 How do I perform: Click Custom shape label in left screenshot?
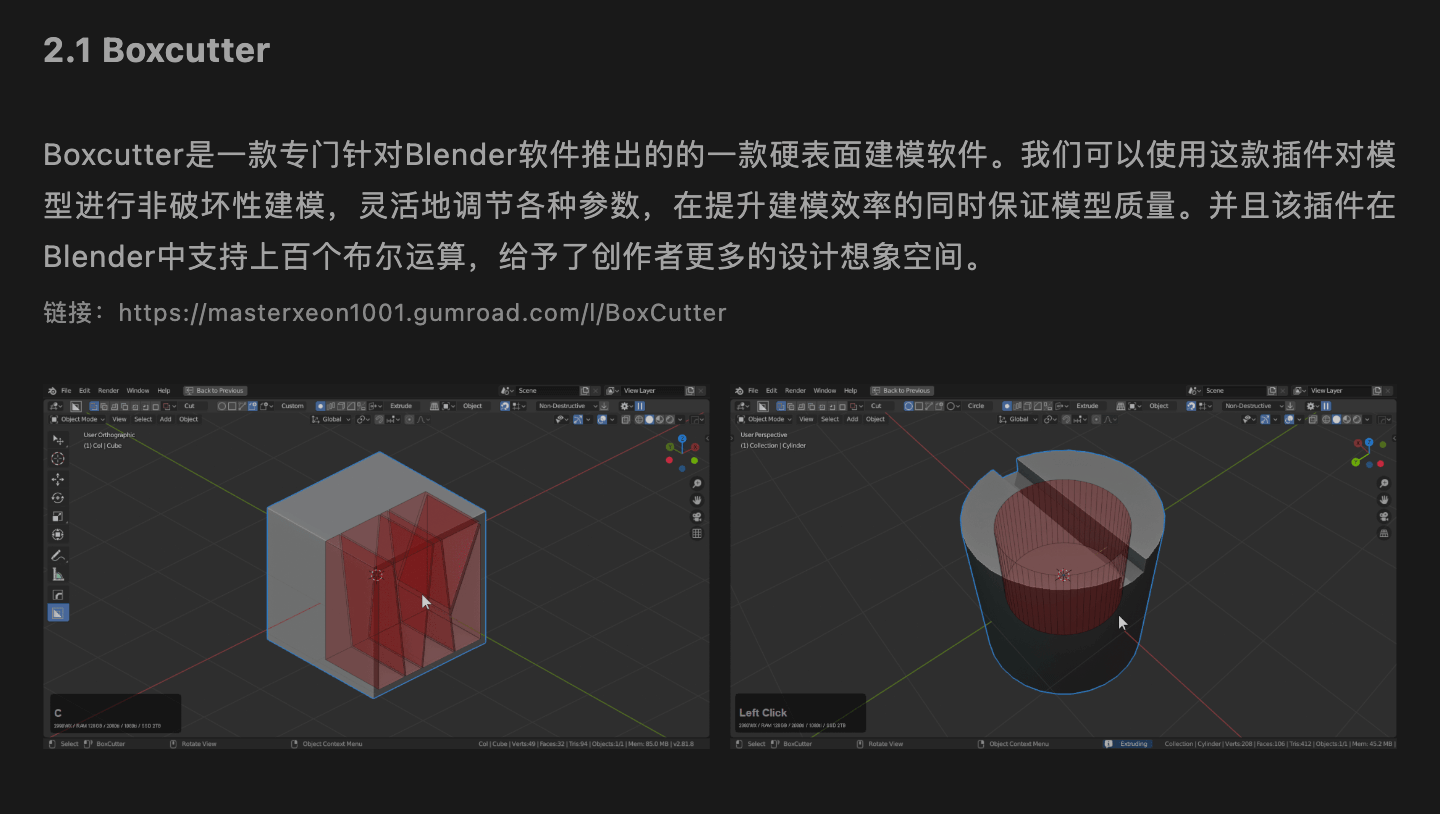pos(292,406)
